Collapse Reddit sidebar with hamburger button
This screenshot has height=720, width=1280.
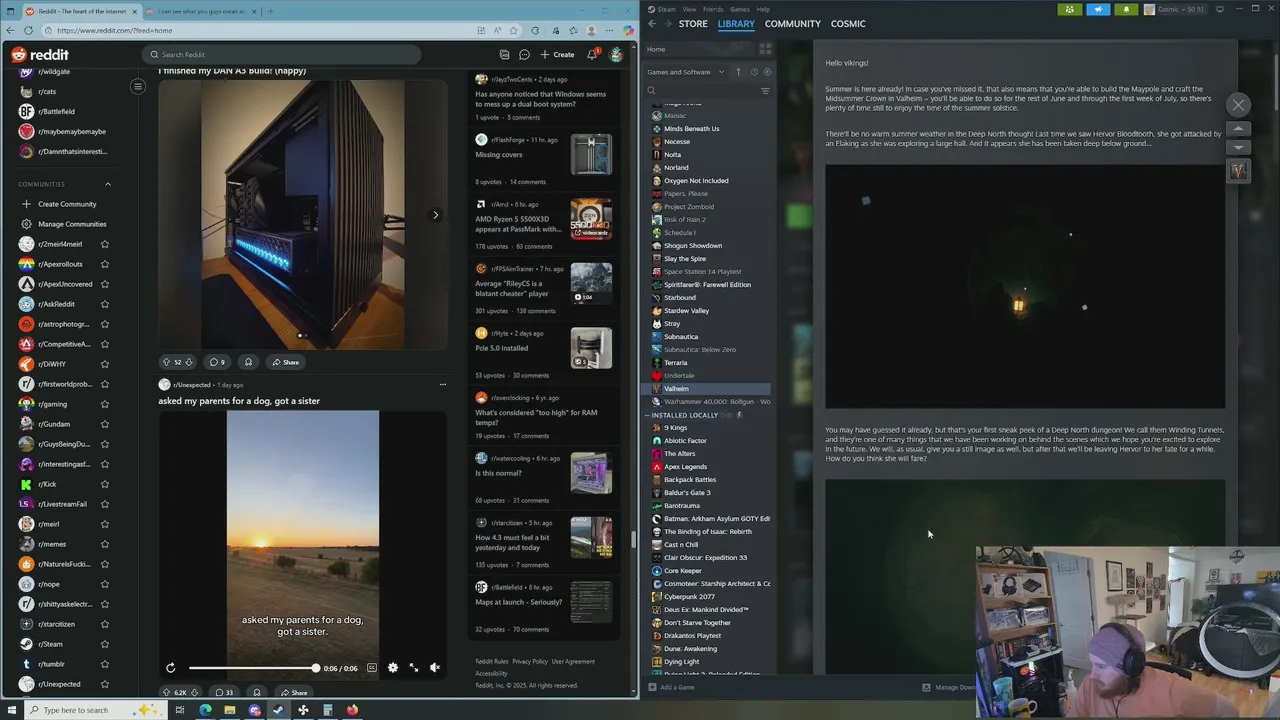[x=138, y=86]
